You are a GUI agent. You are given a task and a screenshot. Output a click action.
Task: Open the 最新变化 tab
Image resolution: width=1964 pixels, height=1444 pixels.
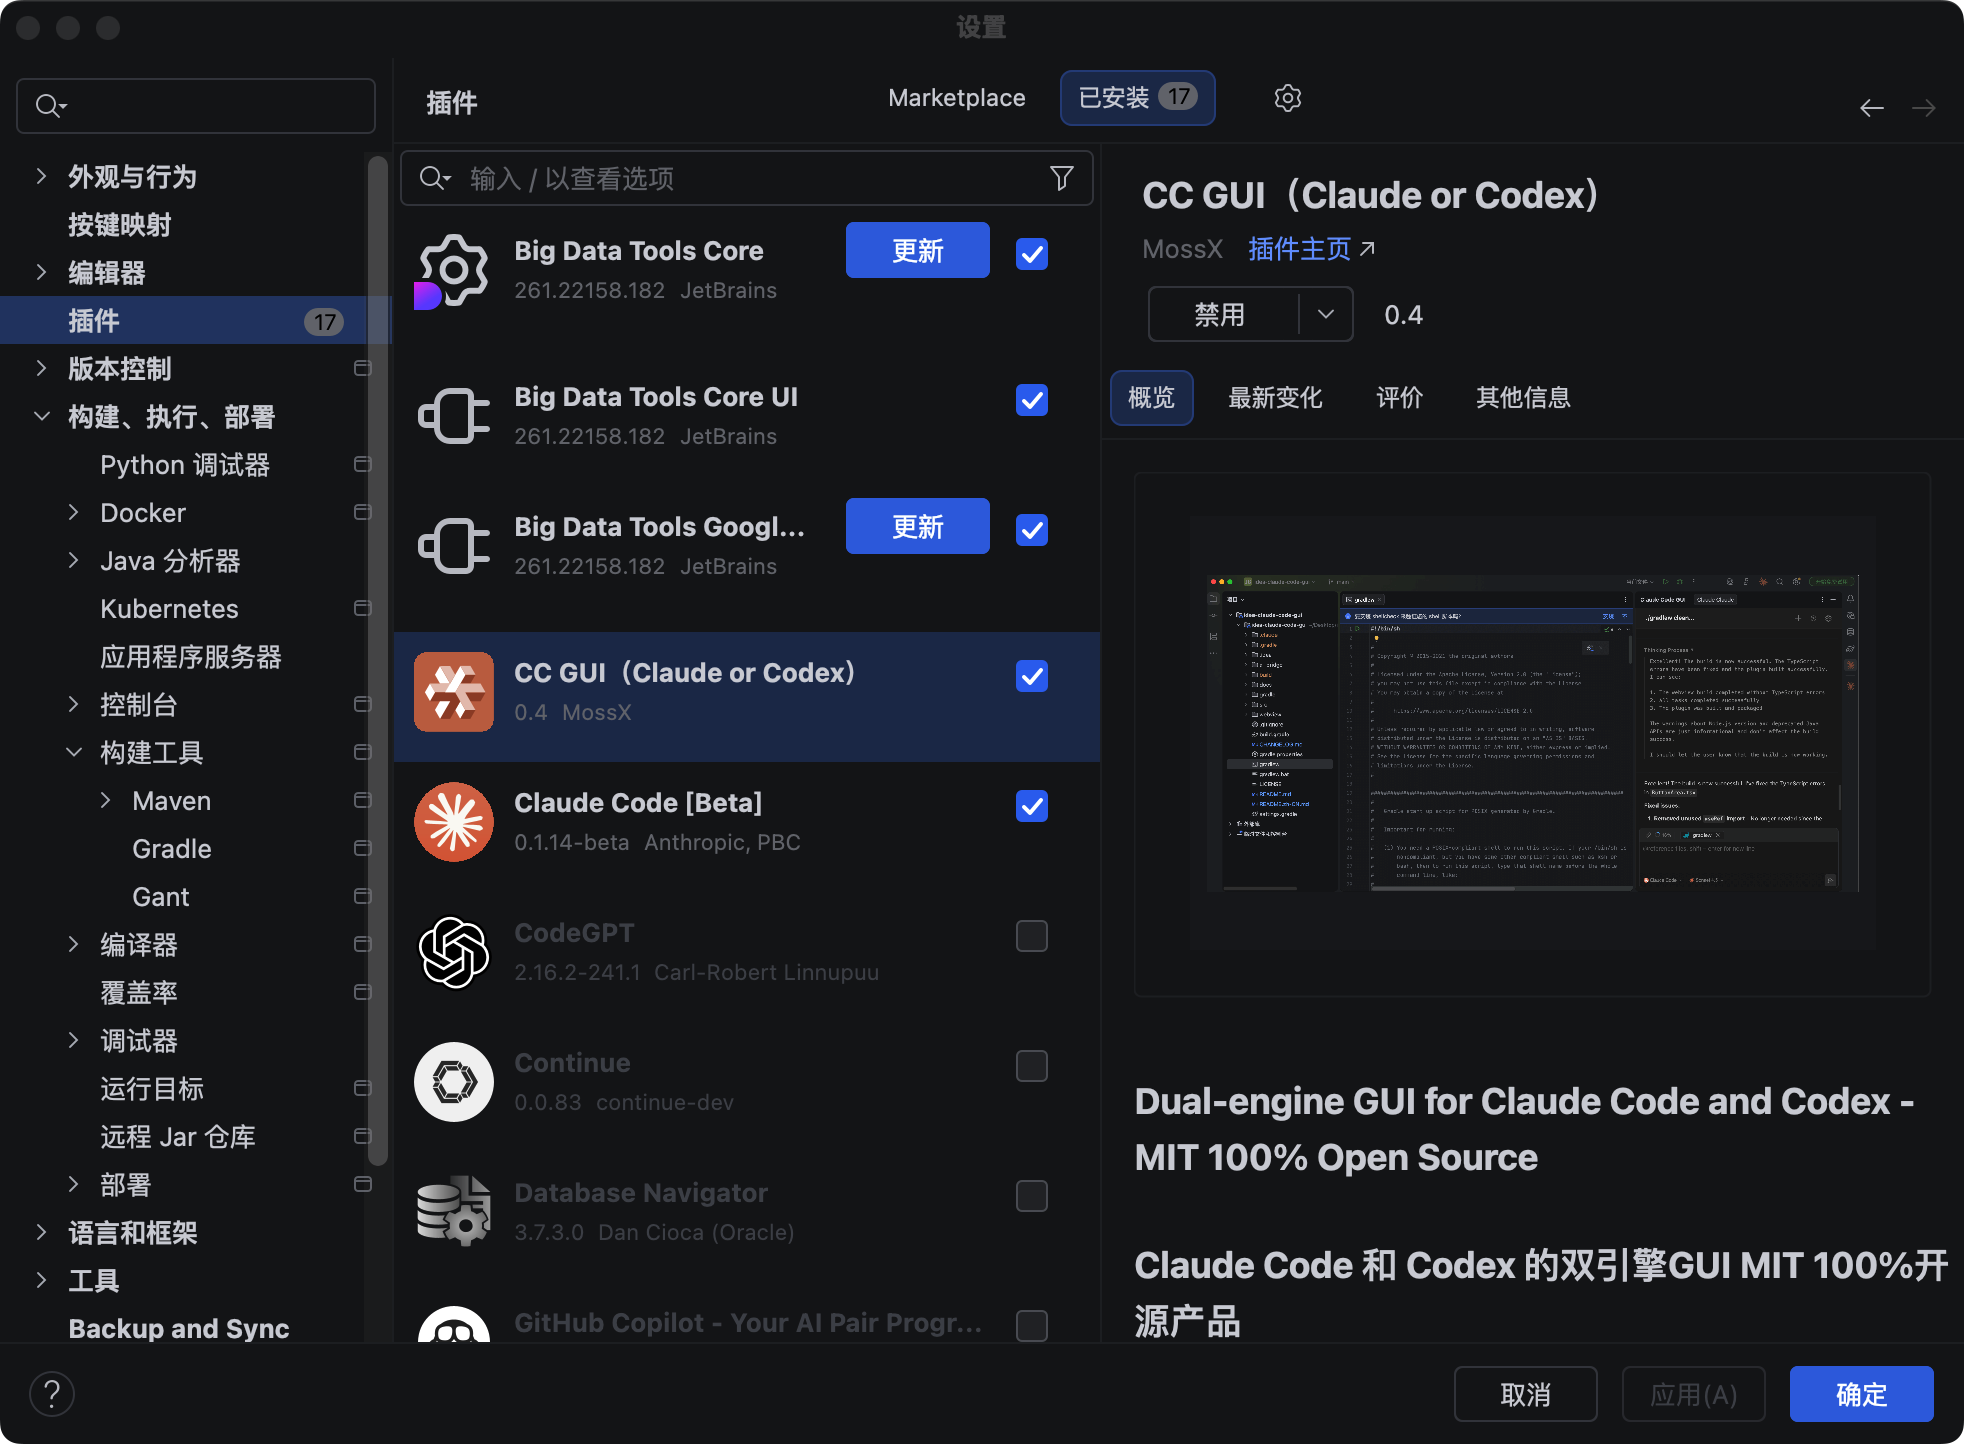(1275, 398)
